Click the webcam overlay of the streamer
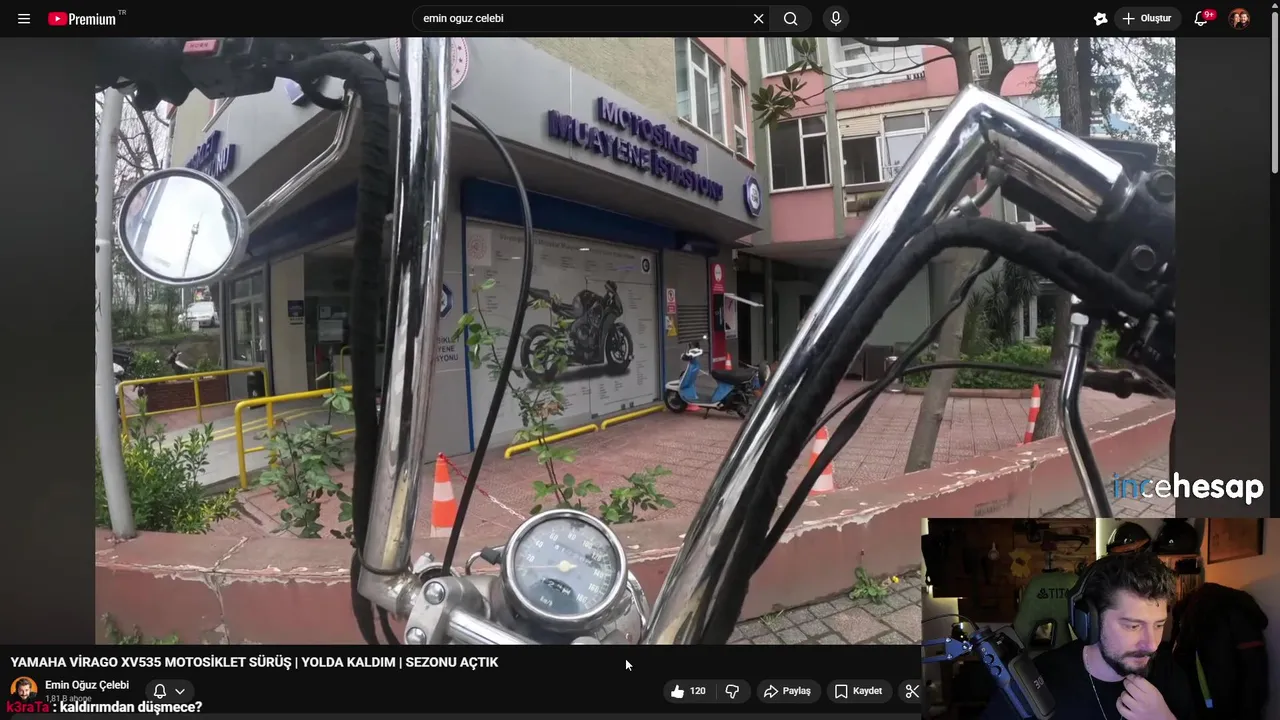This screenshot has height=720, width=1280. (1100, 618)
